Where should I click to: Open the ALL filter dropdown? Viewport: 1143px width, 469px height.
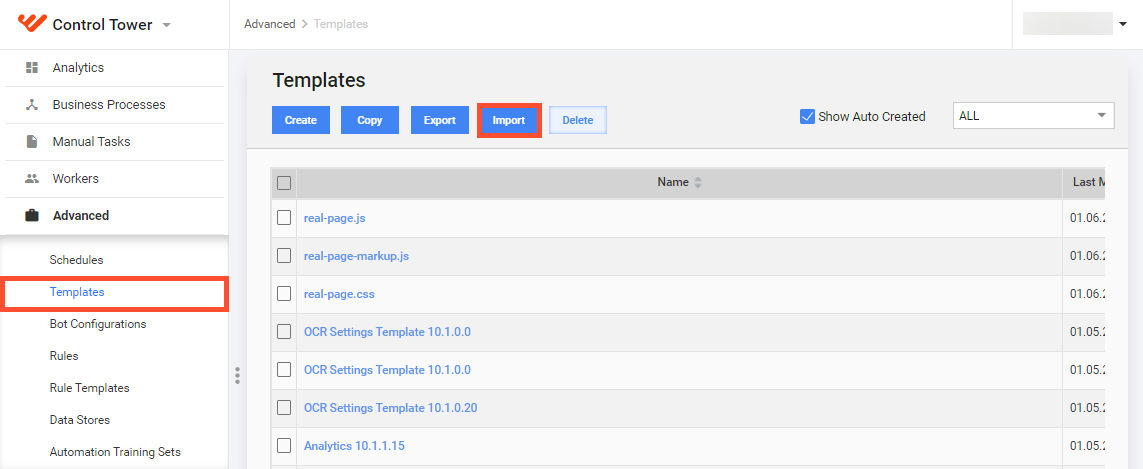1034,116
